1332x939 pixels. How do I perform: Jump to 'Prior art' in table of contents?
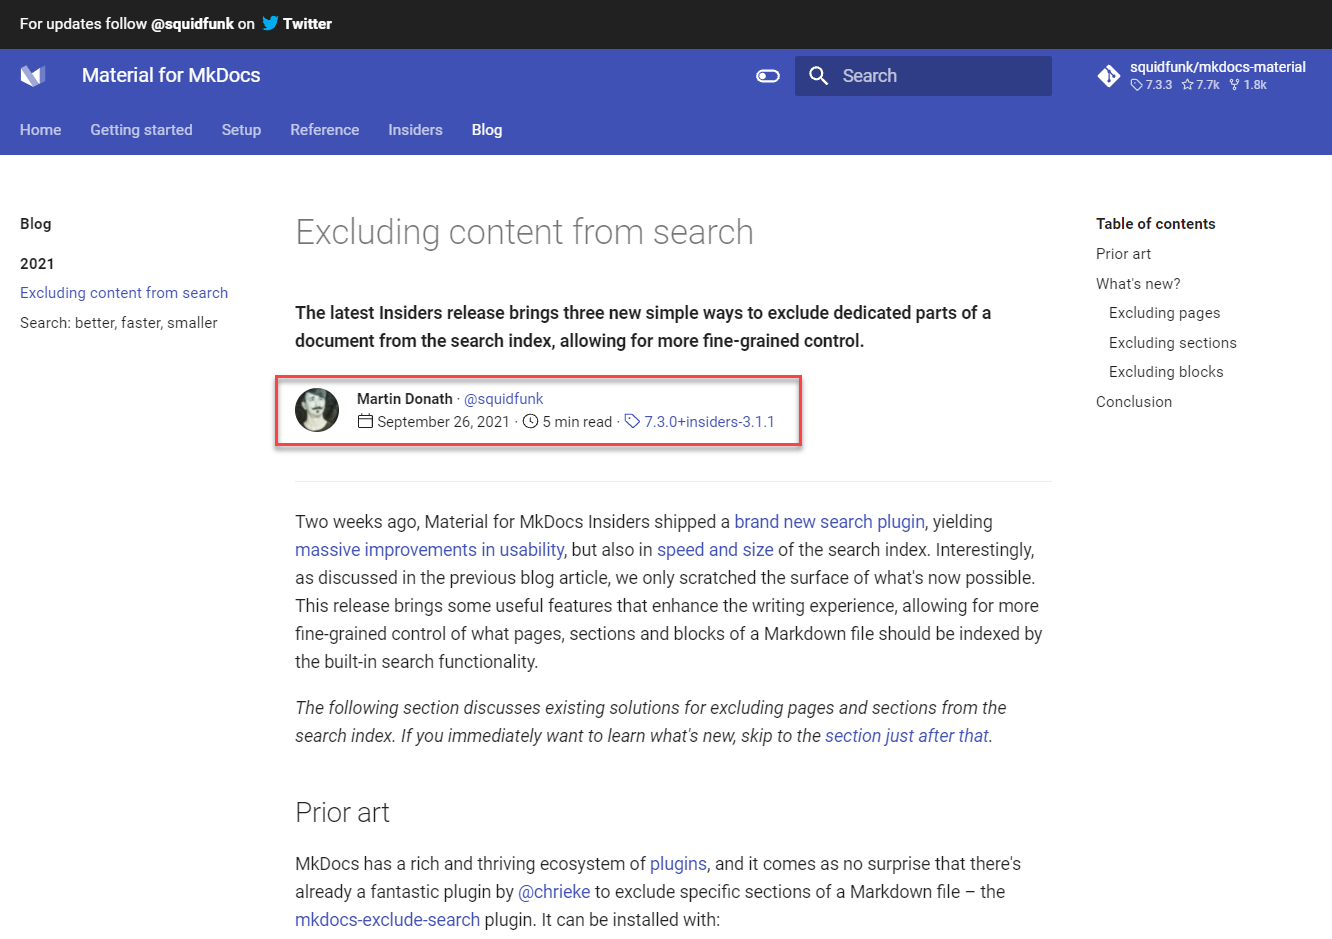pos(1123,254)
